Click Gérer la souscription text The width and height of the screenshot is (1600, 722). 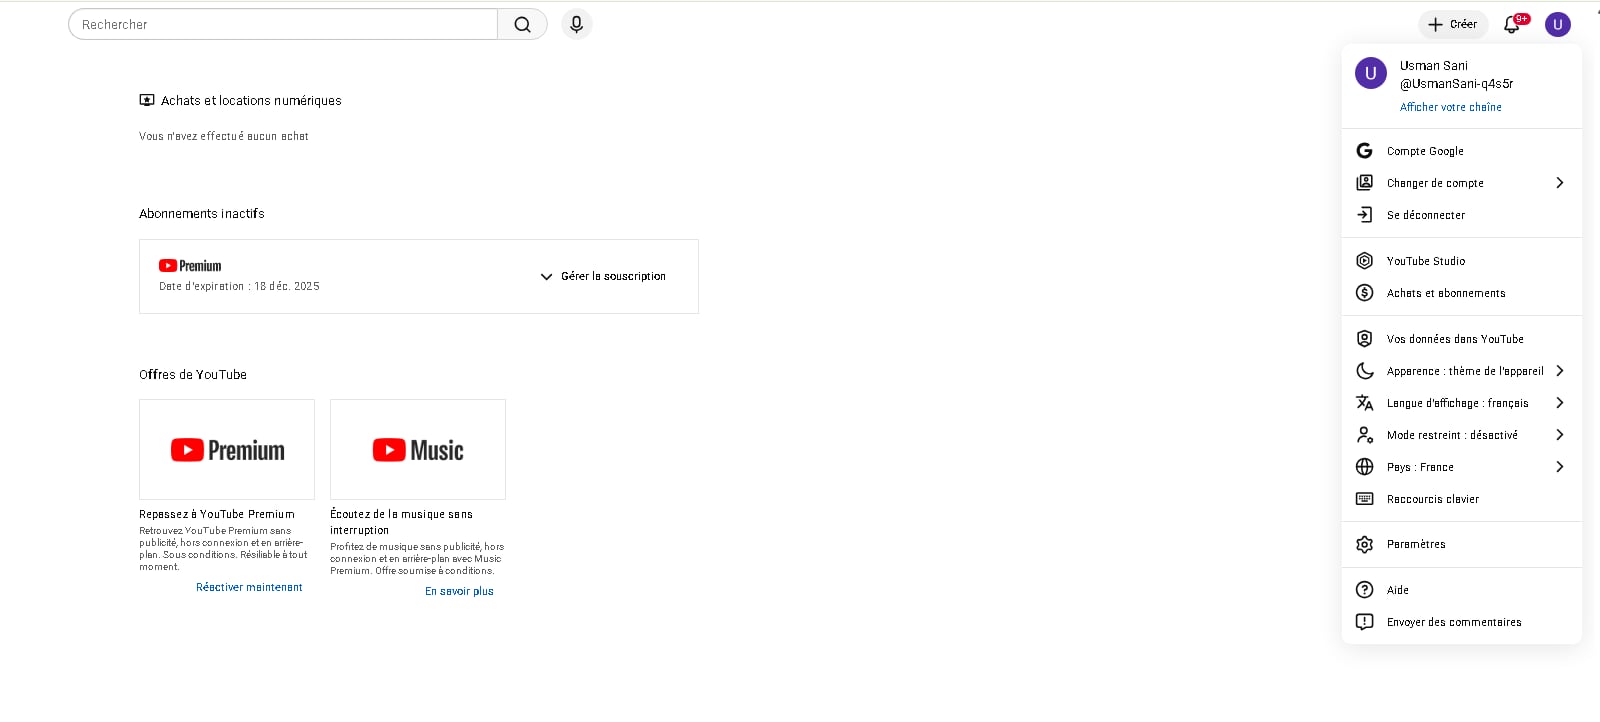click(x=613, y=276)
